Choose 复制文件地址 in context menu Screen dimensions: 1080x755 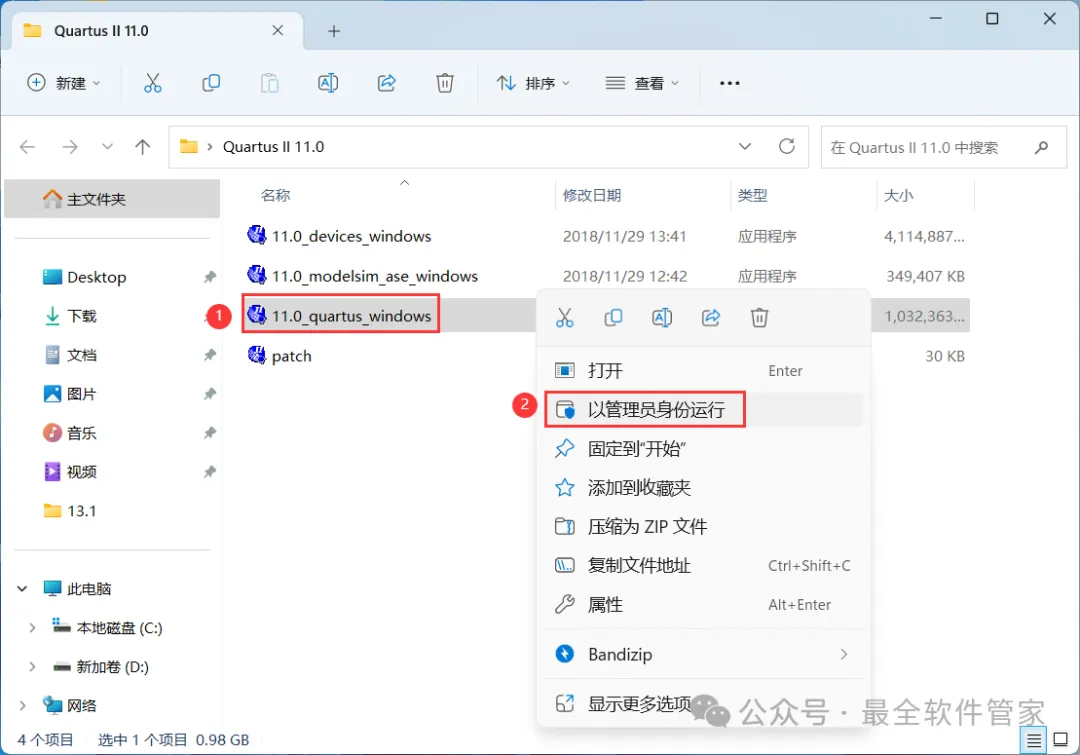pos(703,566)
